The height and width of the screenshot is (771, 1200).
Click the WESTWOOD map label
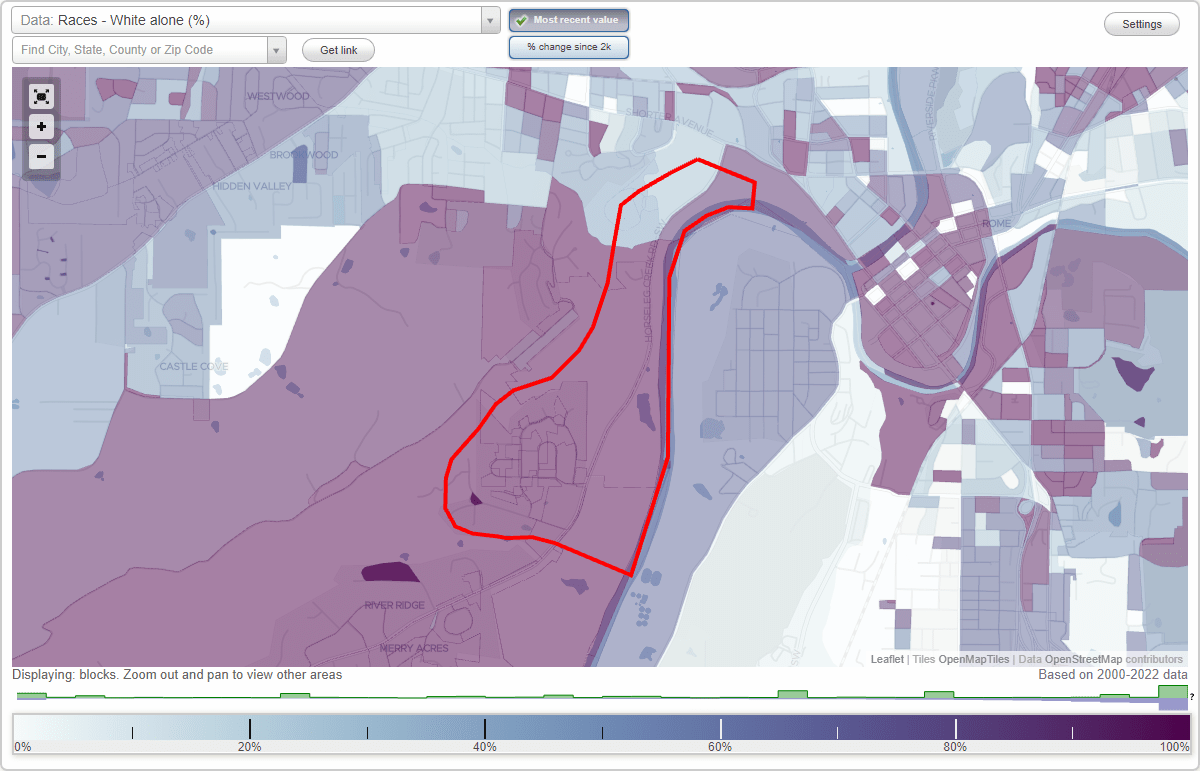pyautogui.click(x=278, y=96)
